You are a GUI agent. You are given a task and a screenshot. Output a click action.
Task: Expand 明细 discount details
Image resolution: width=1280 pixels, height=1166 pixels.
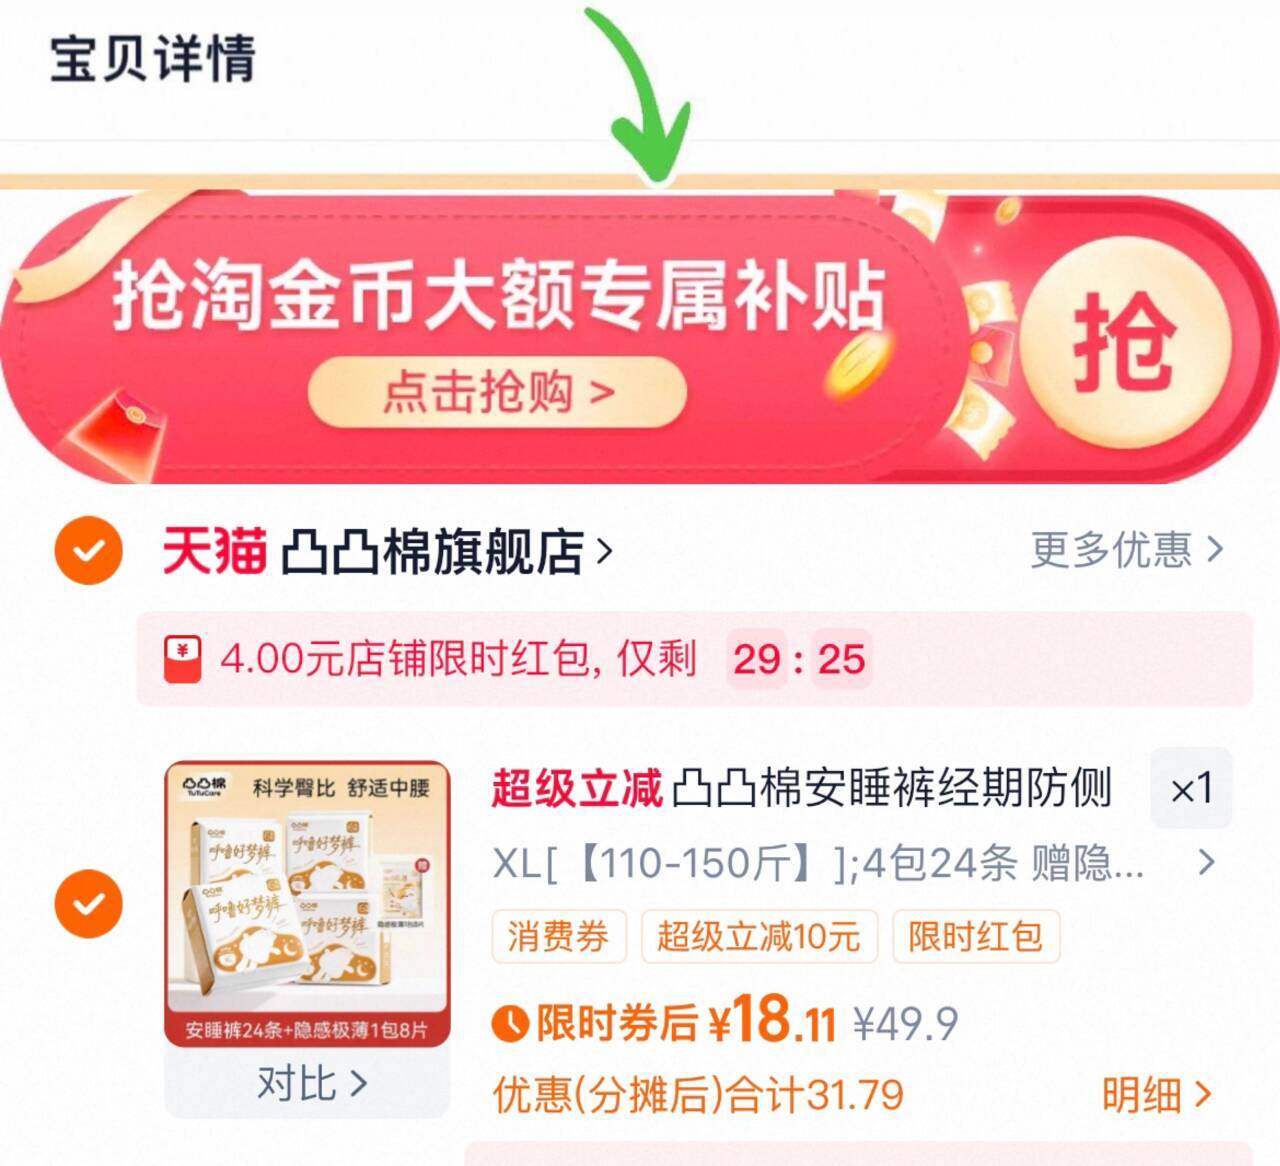pyautogui.click(x=1156, y=1095)
